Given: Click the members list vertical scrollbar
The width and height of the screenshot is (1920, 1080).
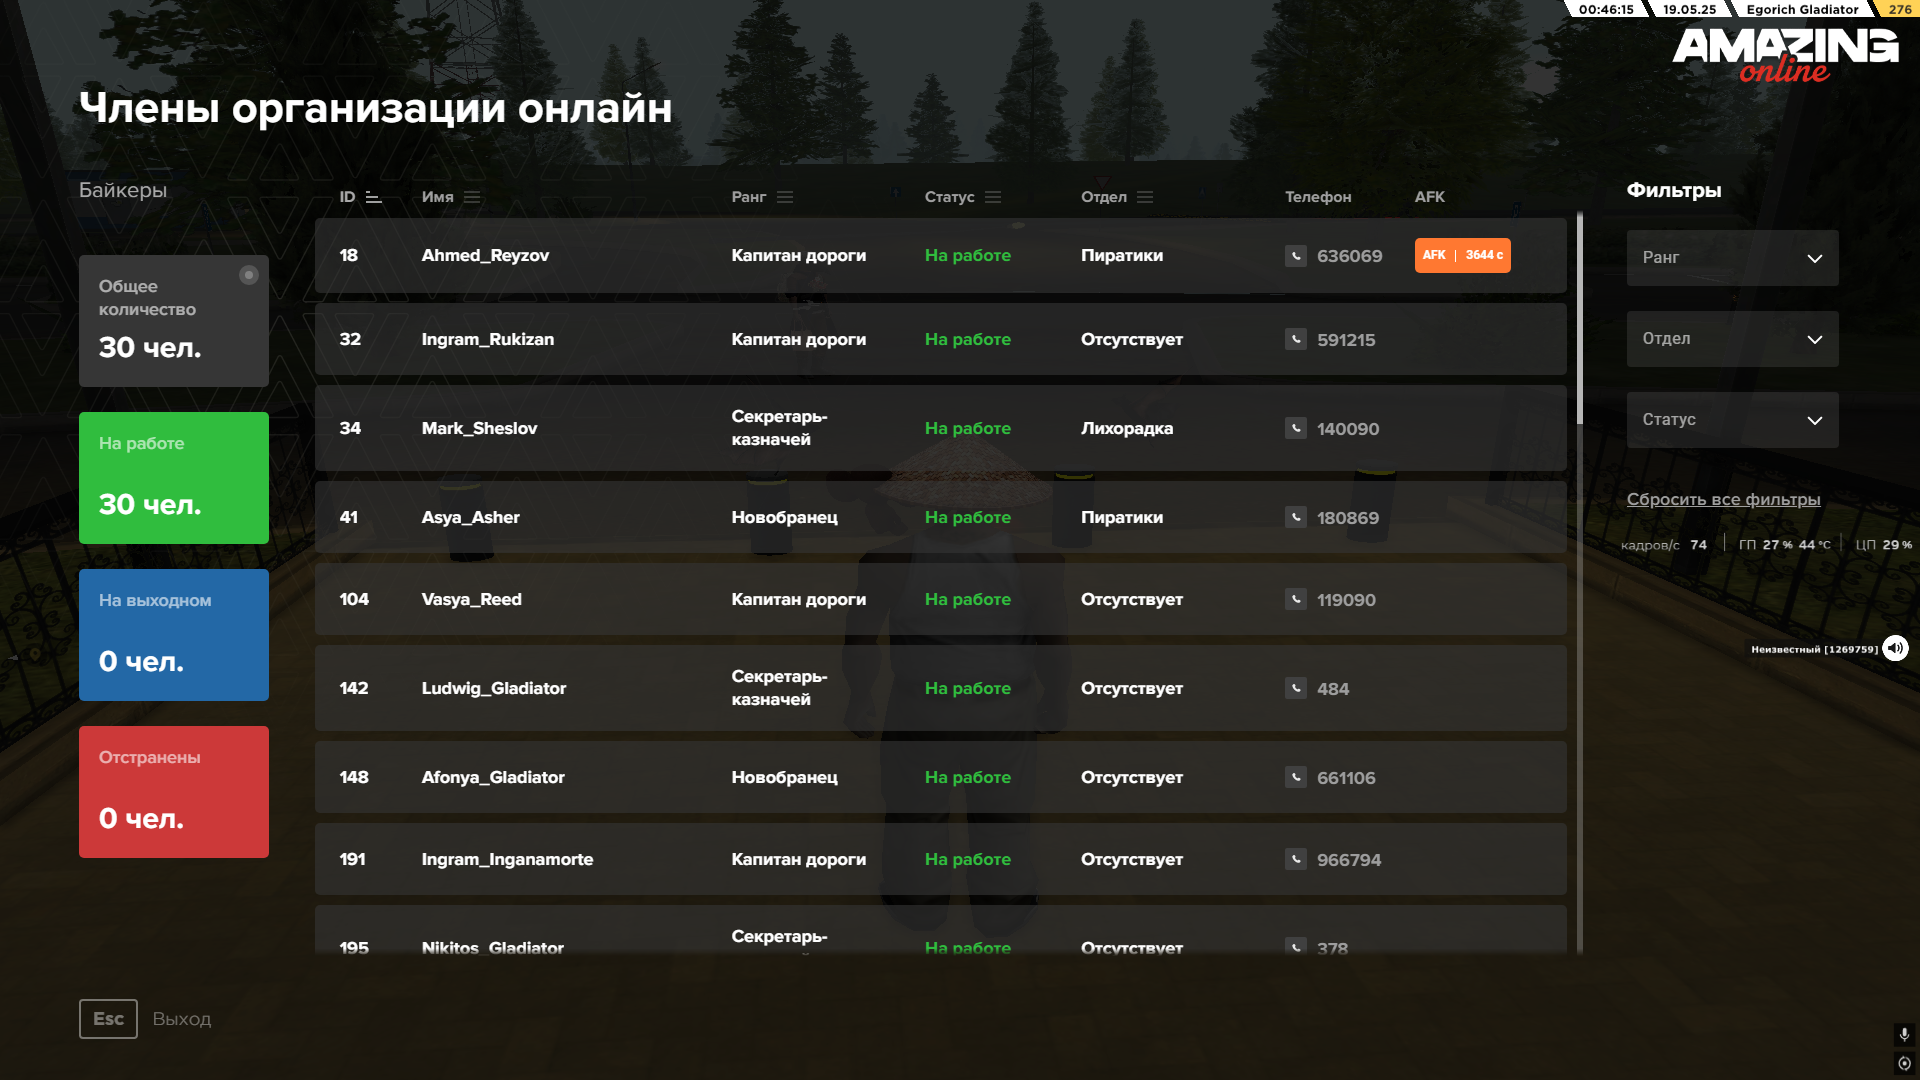Looking at the screenshot, I should click(1580, 320).
